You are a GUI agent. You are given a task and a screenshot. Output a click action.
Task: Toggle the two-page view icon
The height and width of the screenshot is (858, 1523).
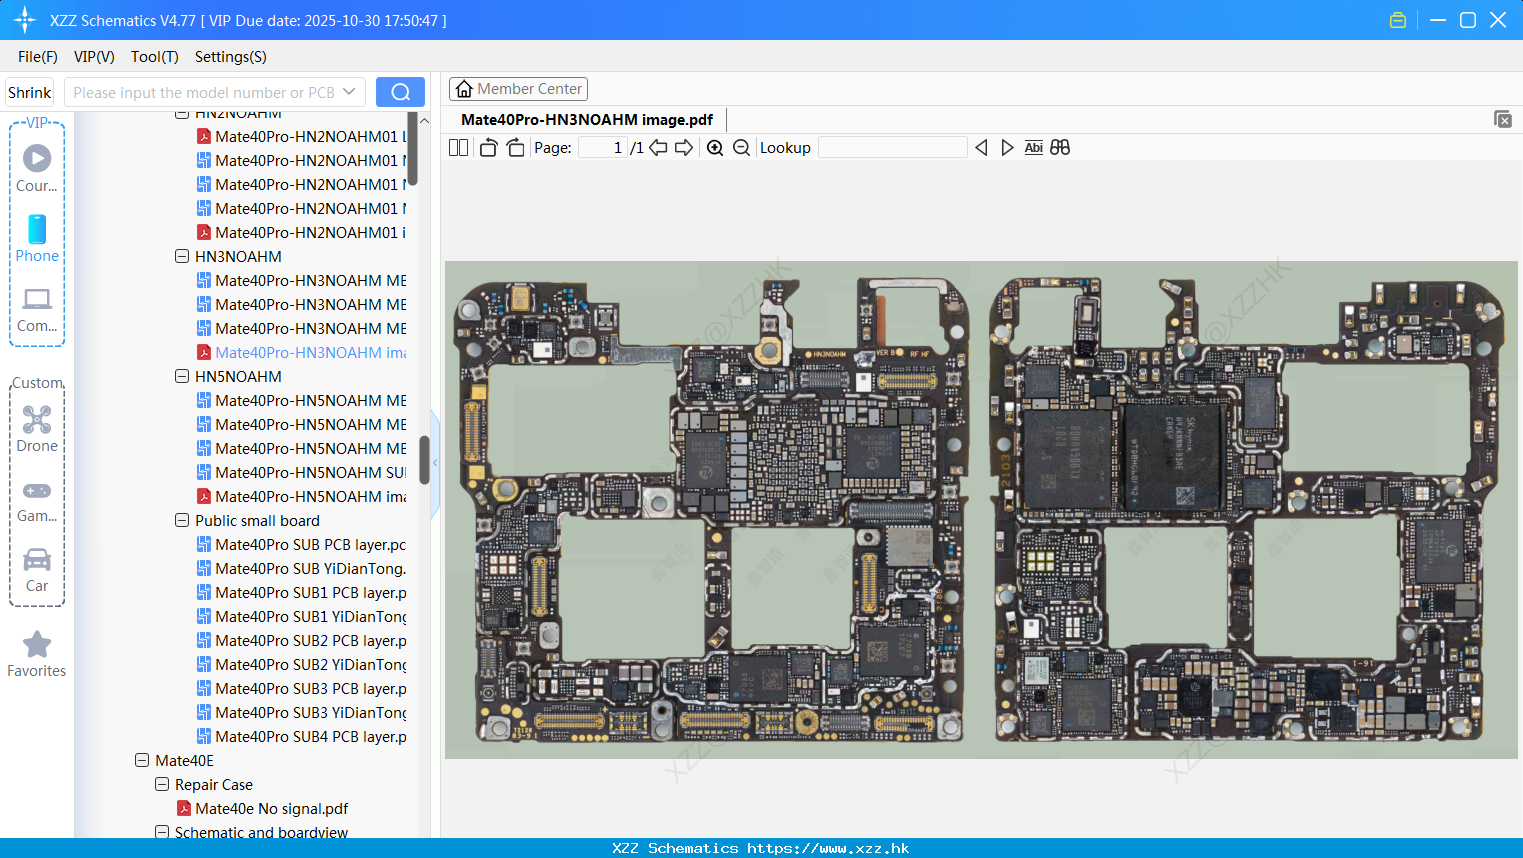pos(458,148)
